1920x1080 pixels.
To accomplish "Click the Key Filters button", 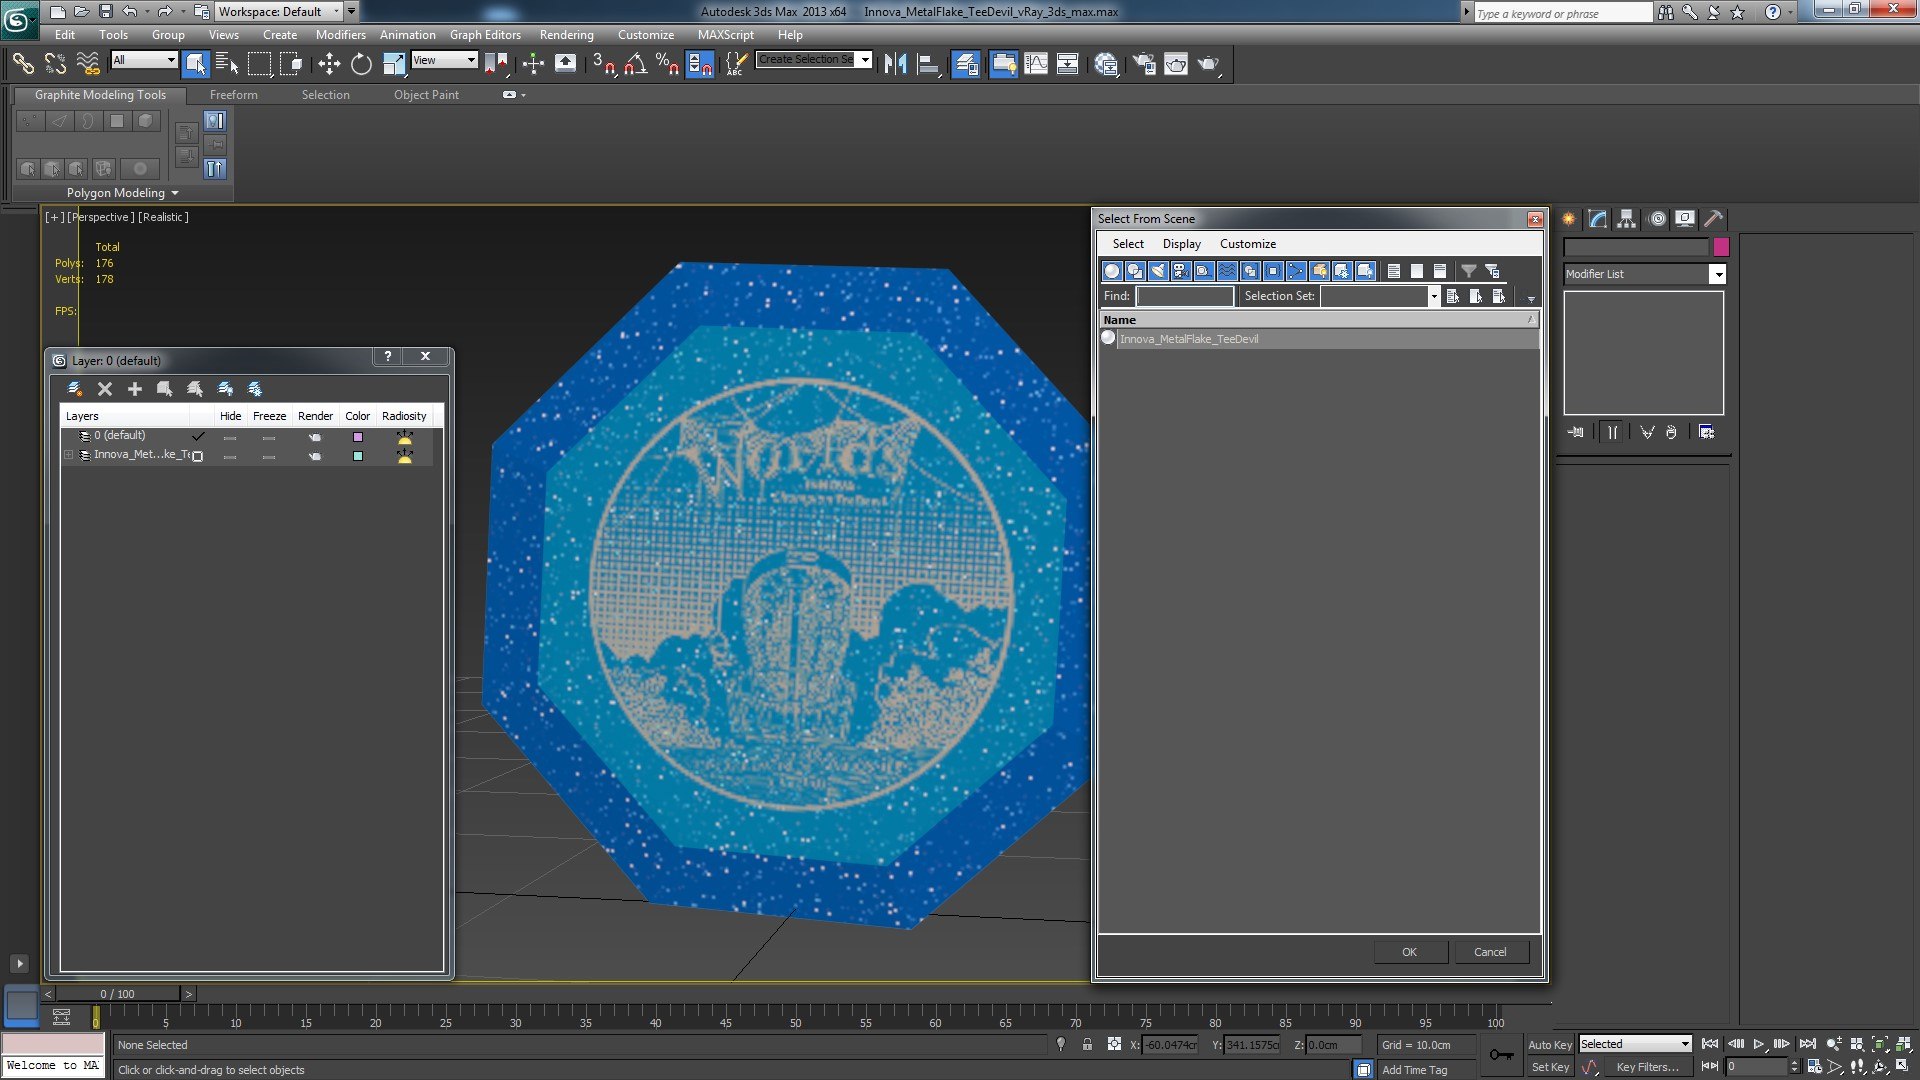I will pyautogui.click(x=1647, y=1067).
